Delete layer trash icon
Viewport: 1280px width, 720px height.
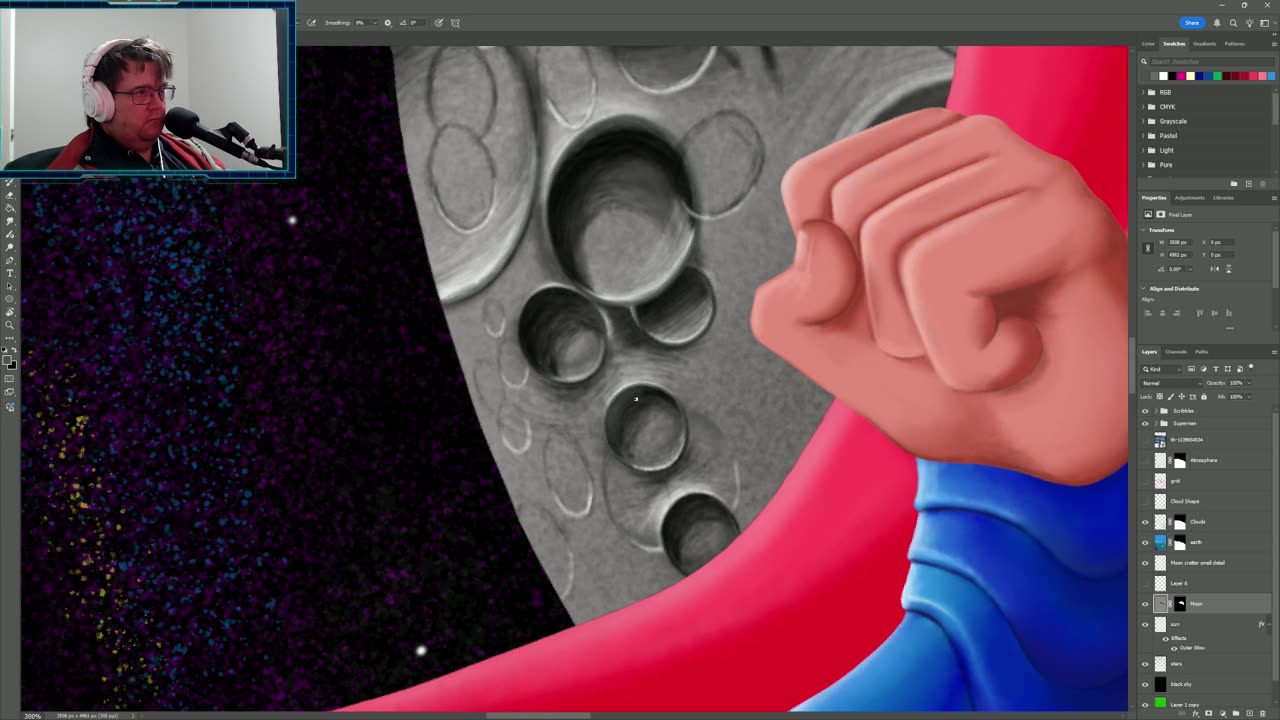click(x=1262, y=713)
